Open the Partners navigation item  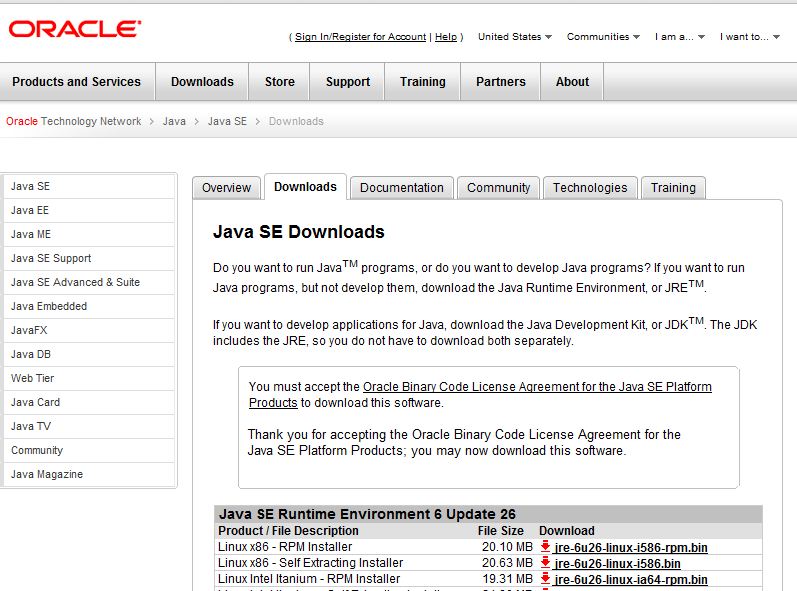tap(501, 82)
